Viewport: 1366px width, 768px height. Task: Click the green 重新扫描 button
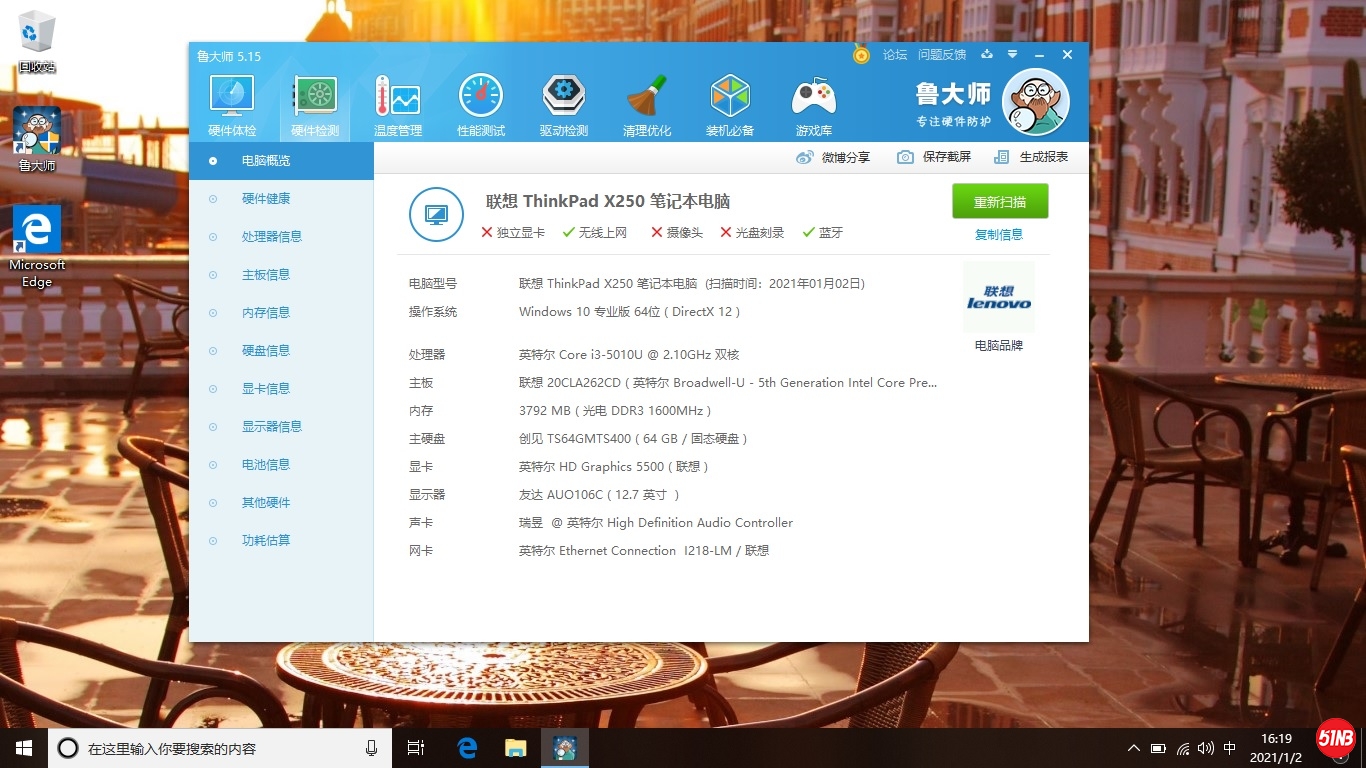tap(1000, 201)
